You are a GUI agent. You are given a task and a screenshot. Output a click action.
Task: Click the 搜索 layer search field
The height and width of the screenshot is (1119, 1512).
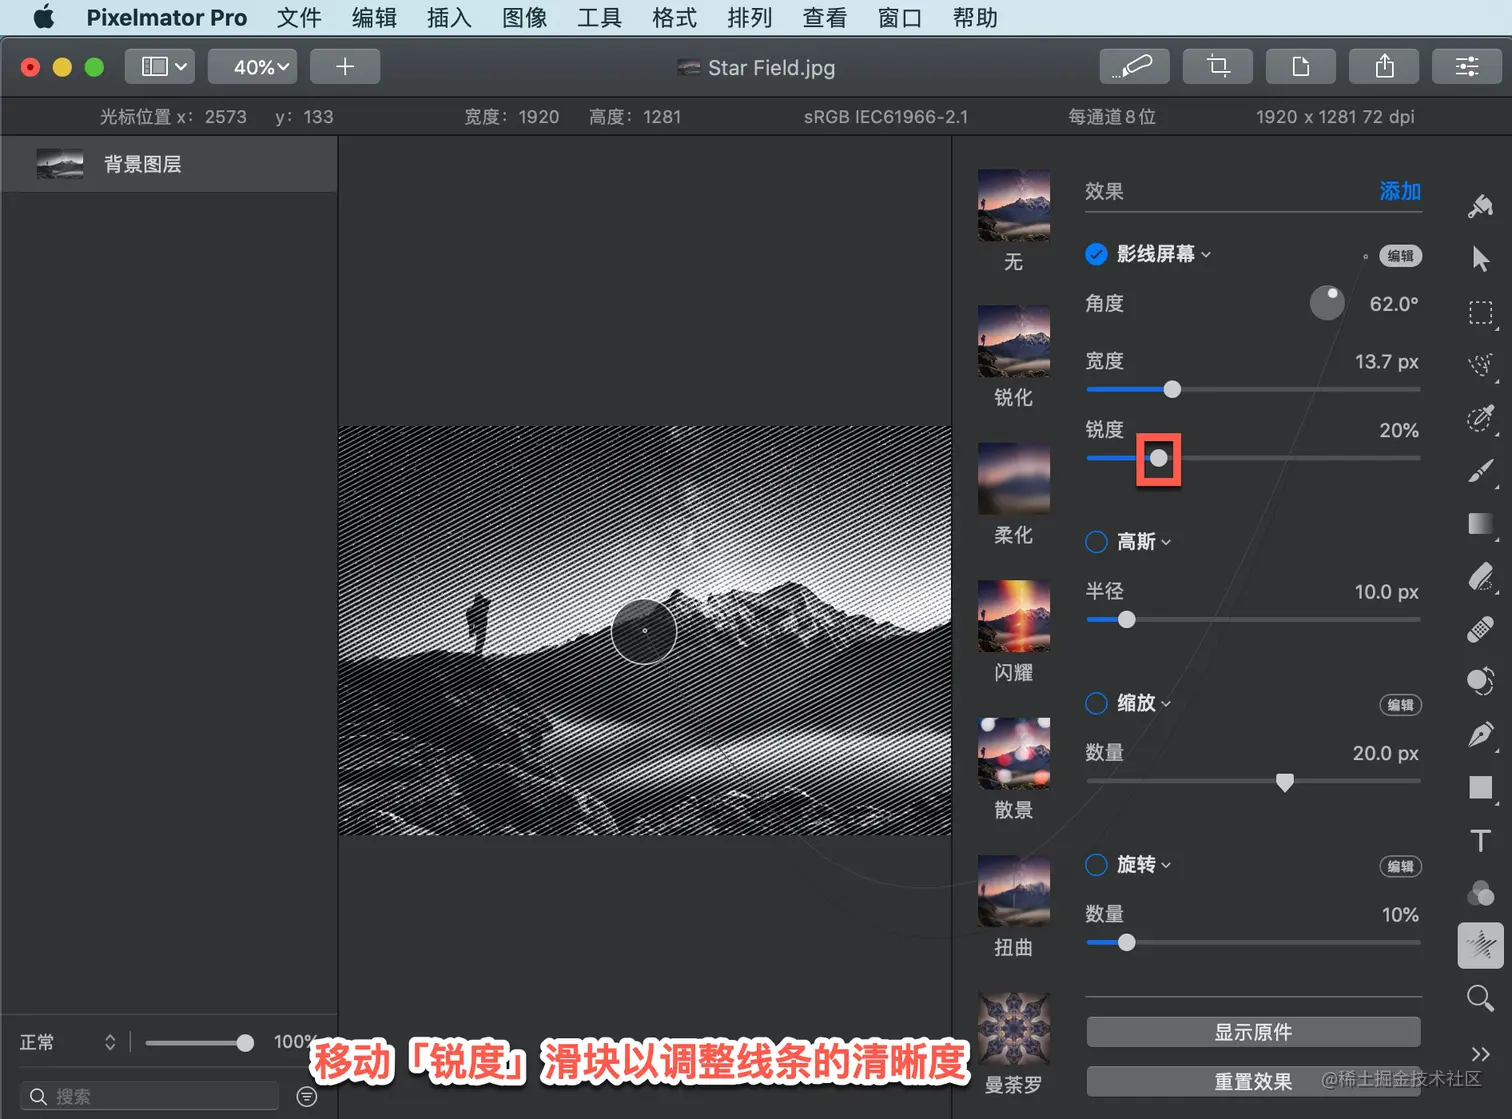tap(150, 1097)
